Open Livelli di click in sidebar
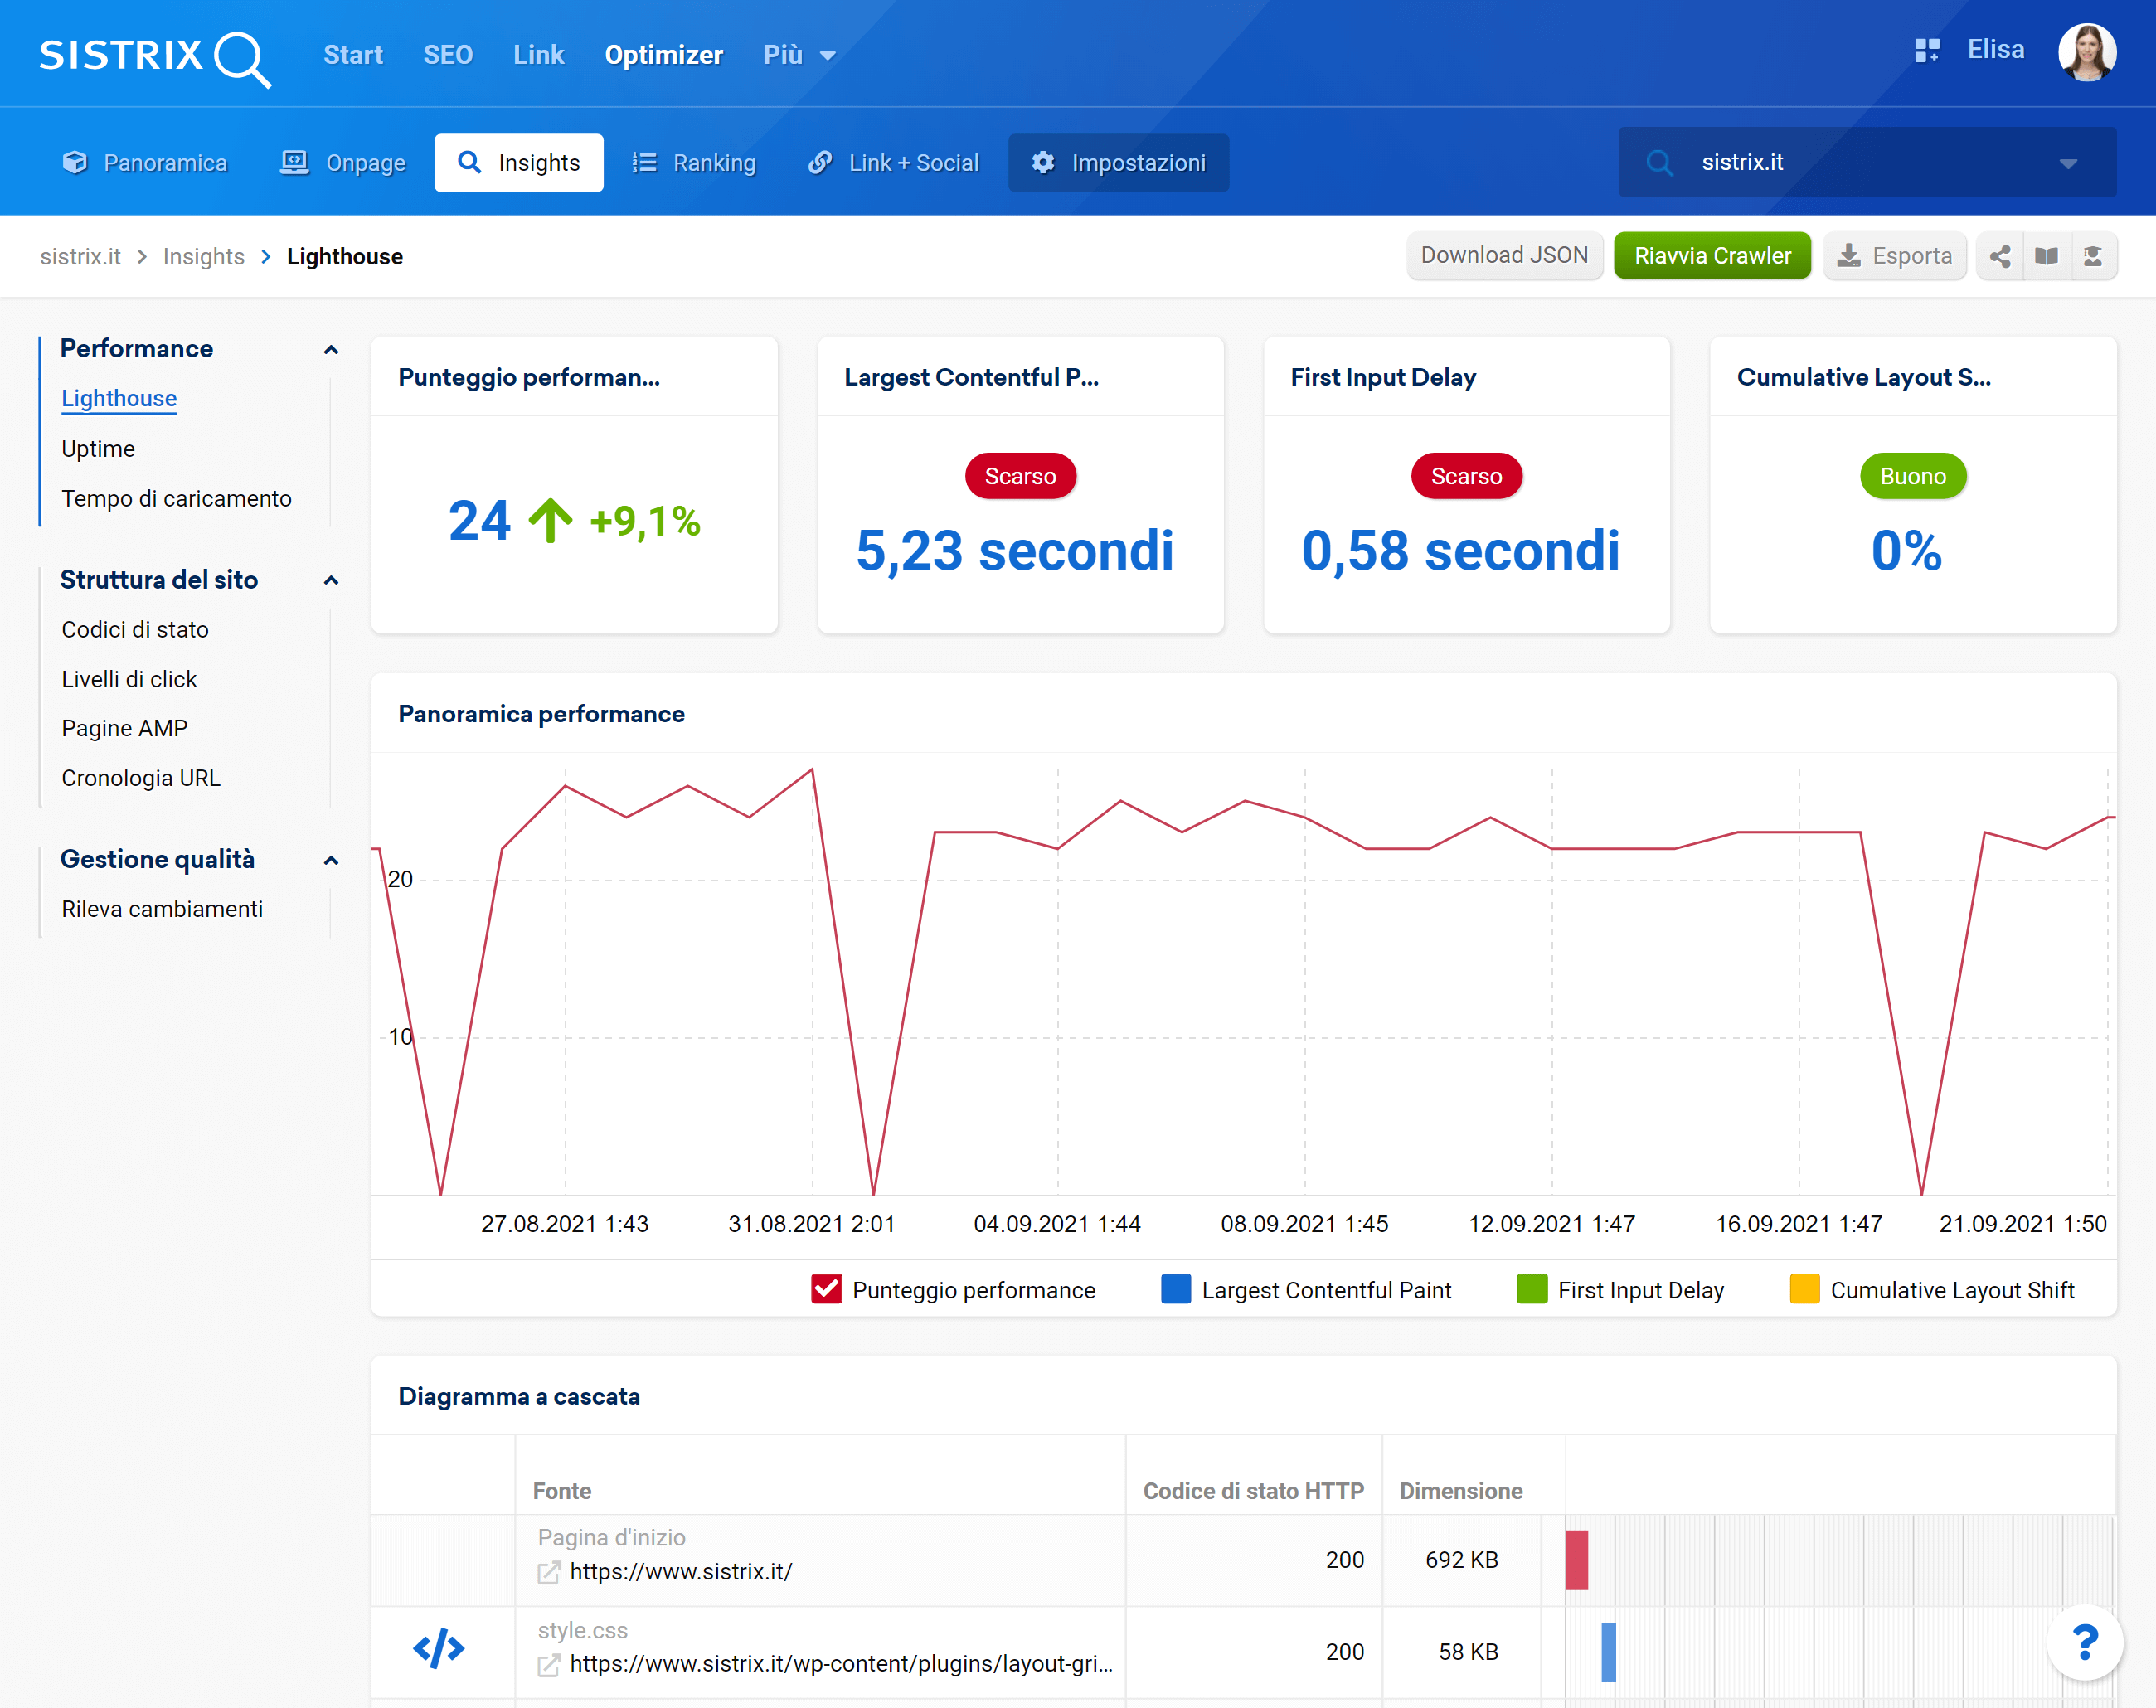 [x=129, y=679]
